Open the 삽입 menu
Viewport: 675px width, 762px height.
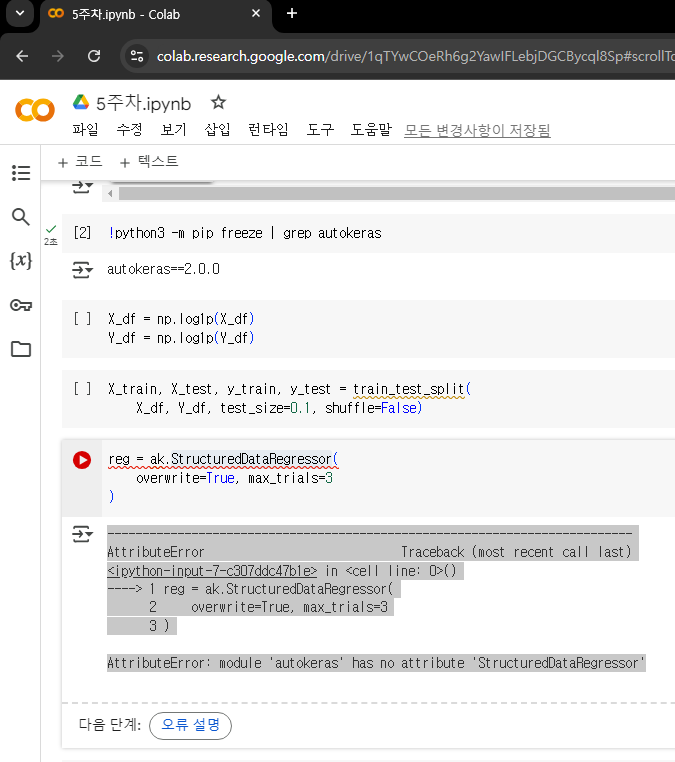(x=217, y=129)
